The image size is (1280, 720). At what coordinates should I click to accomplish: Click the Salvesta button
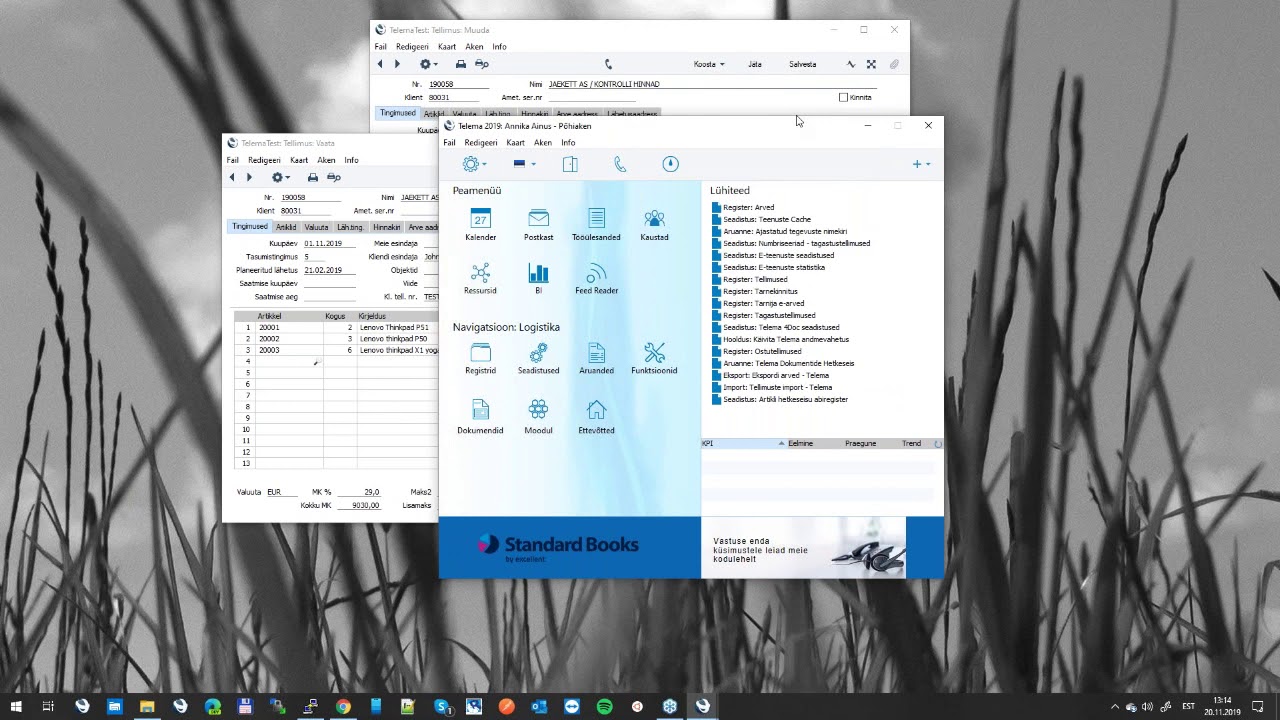tap(802, 64)
